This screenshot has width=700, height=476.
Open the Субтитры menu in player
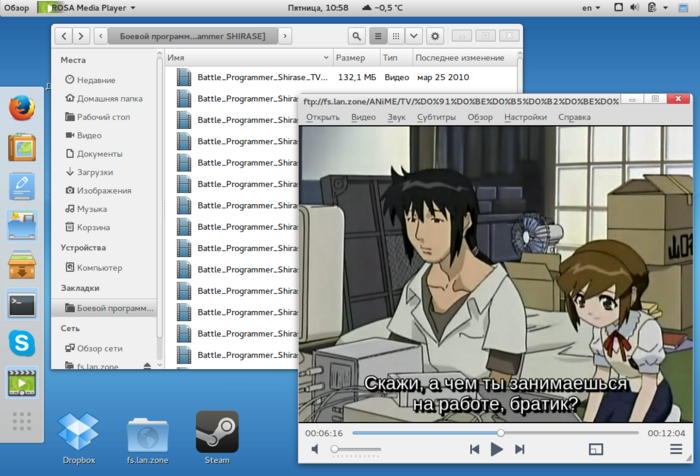[437, 117]
